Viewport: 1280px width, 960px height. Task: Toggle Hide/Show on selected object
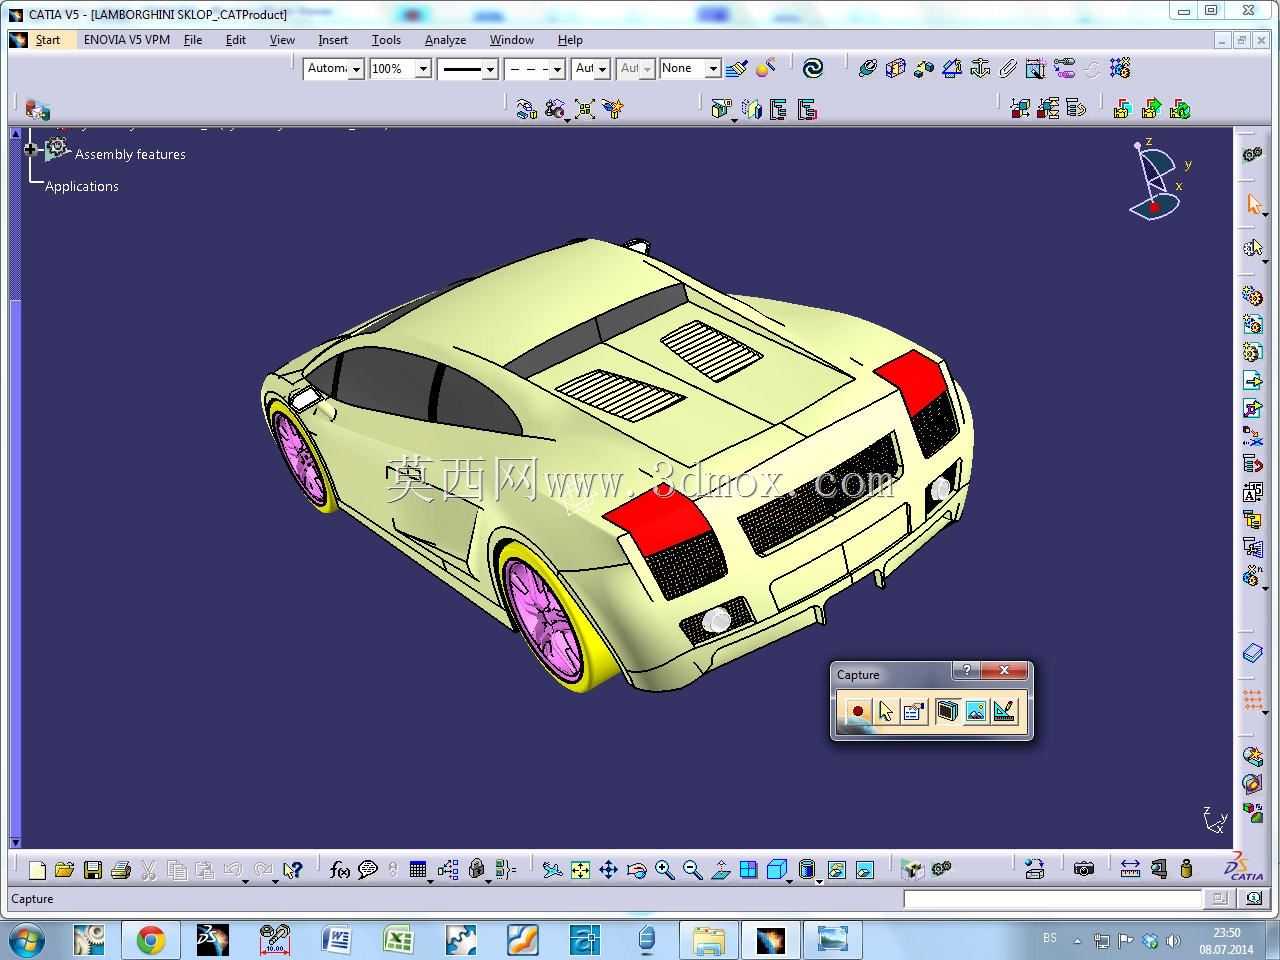tap(837, 870)
